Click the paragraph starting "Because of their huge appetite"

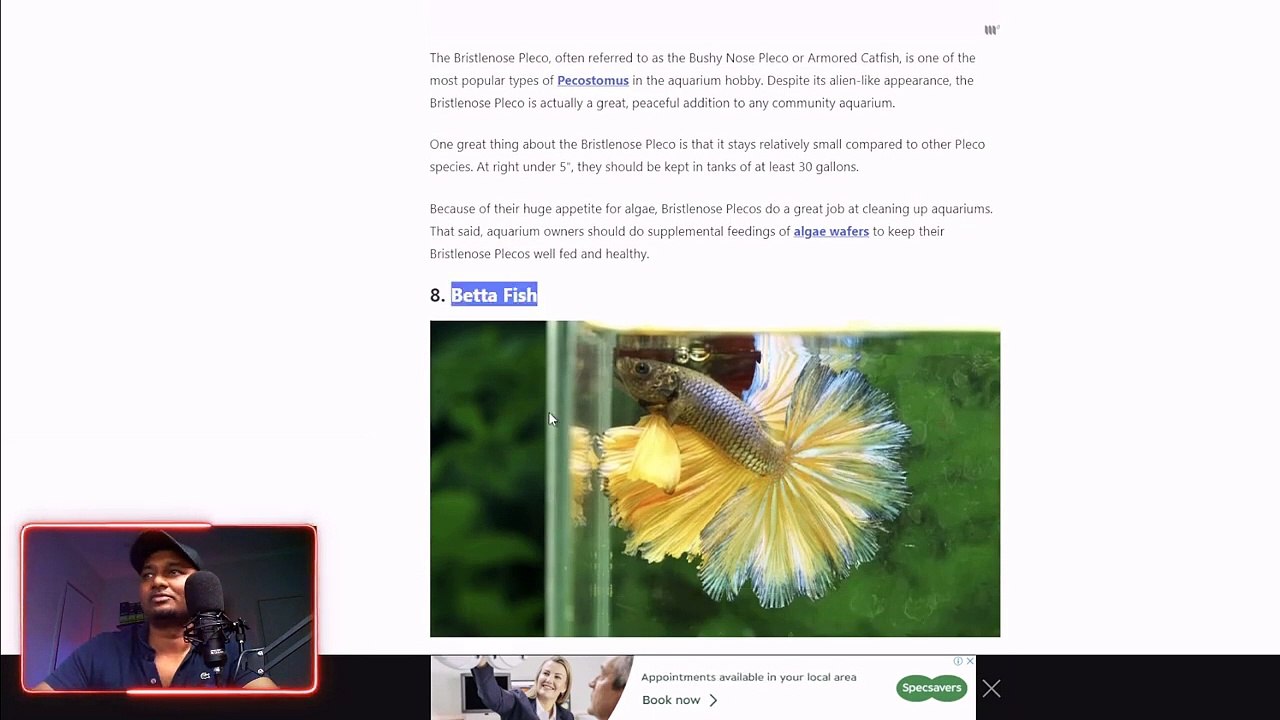point(711,232)
